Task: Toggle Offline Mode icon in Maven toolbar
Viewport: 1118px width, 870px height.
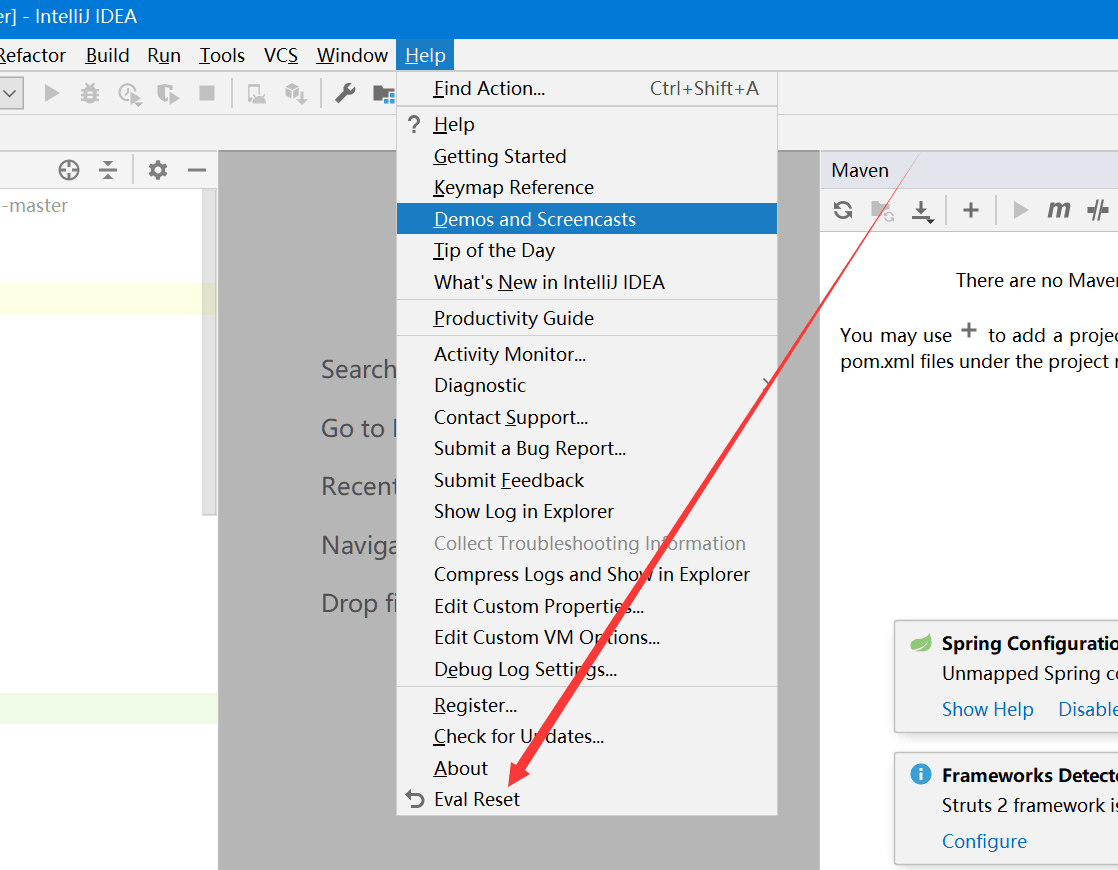Action: click(x=1098, y=210)
